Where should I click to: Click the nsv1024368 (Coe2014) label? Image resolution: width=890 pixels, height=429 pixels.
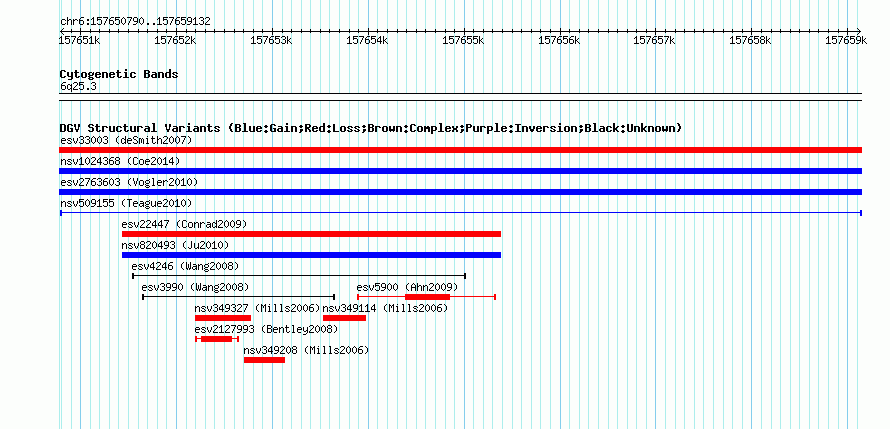[120, 161]
